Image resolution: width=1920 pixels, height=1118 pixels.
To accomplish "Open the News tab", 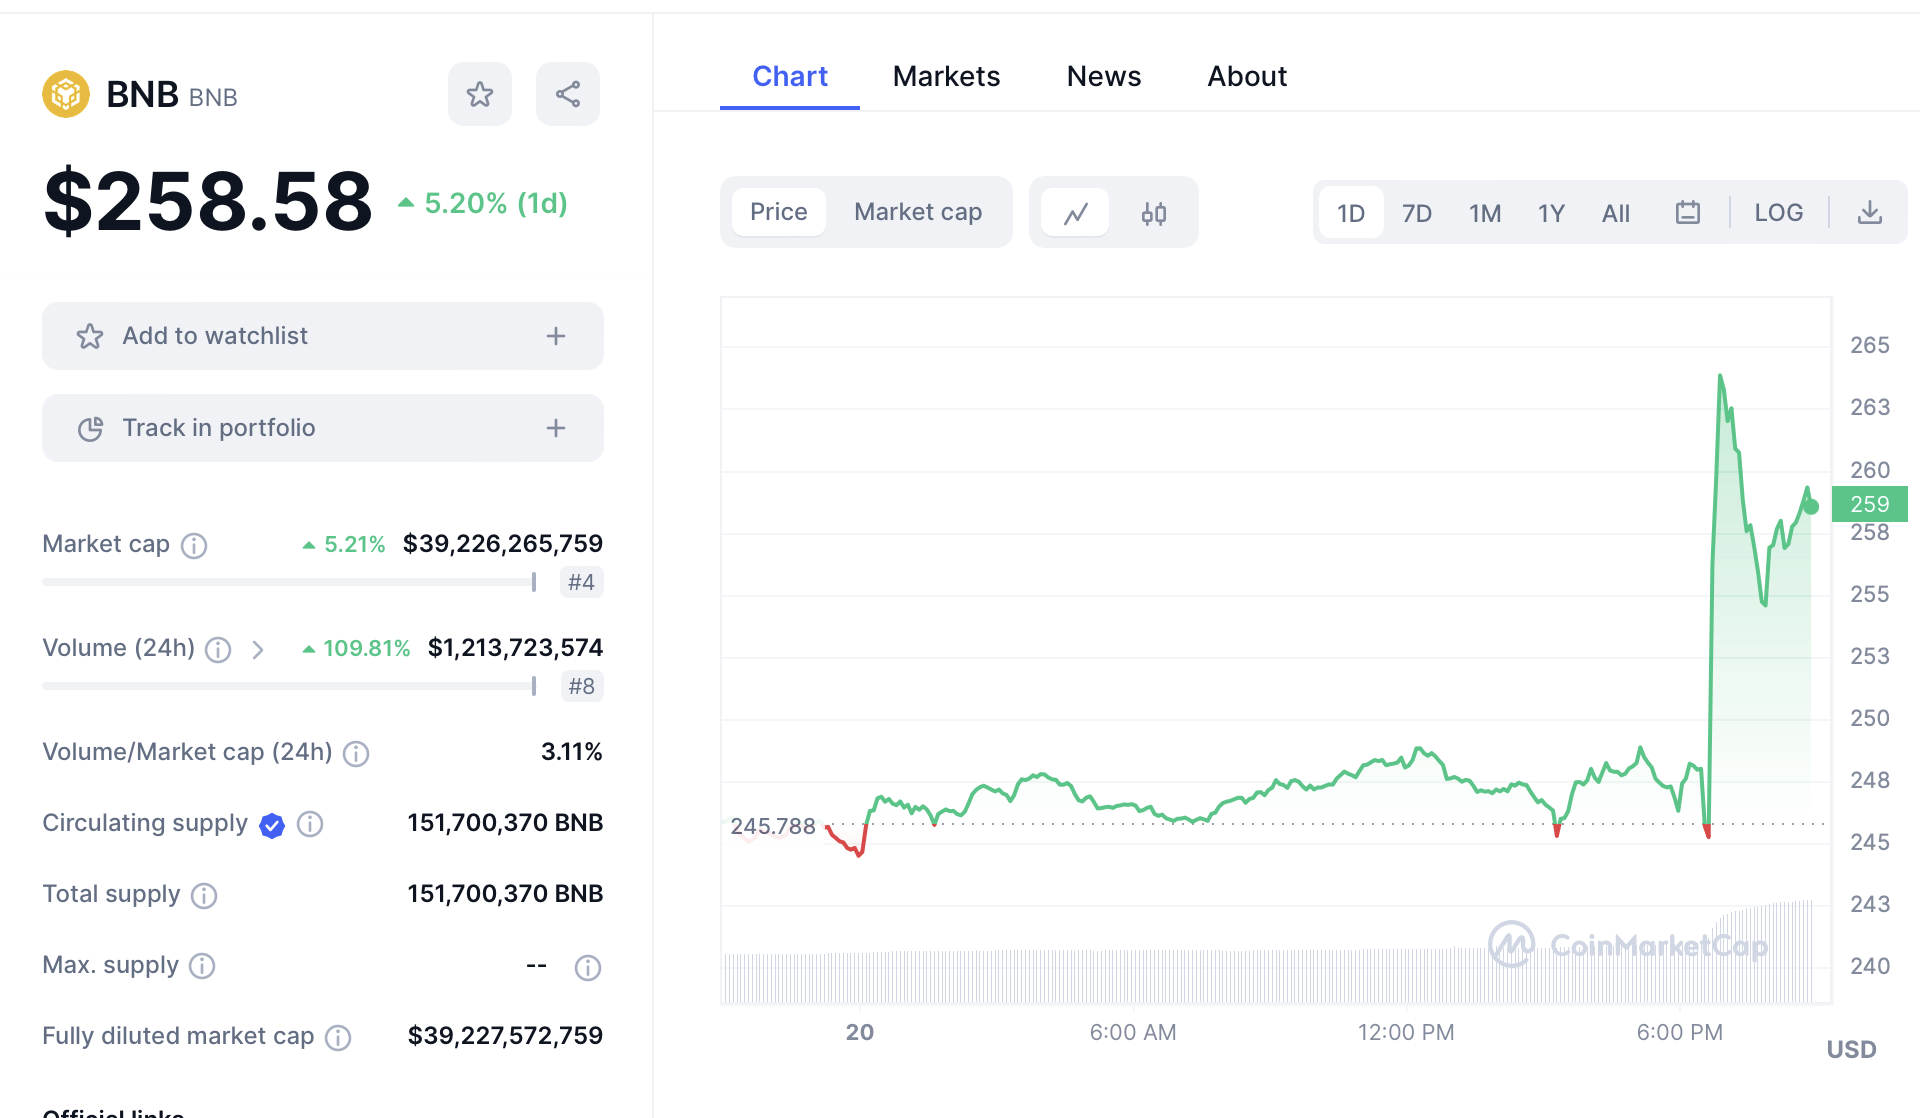I will click(x=1103, y=76).
